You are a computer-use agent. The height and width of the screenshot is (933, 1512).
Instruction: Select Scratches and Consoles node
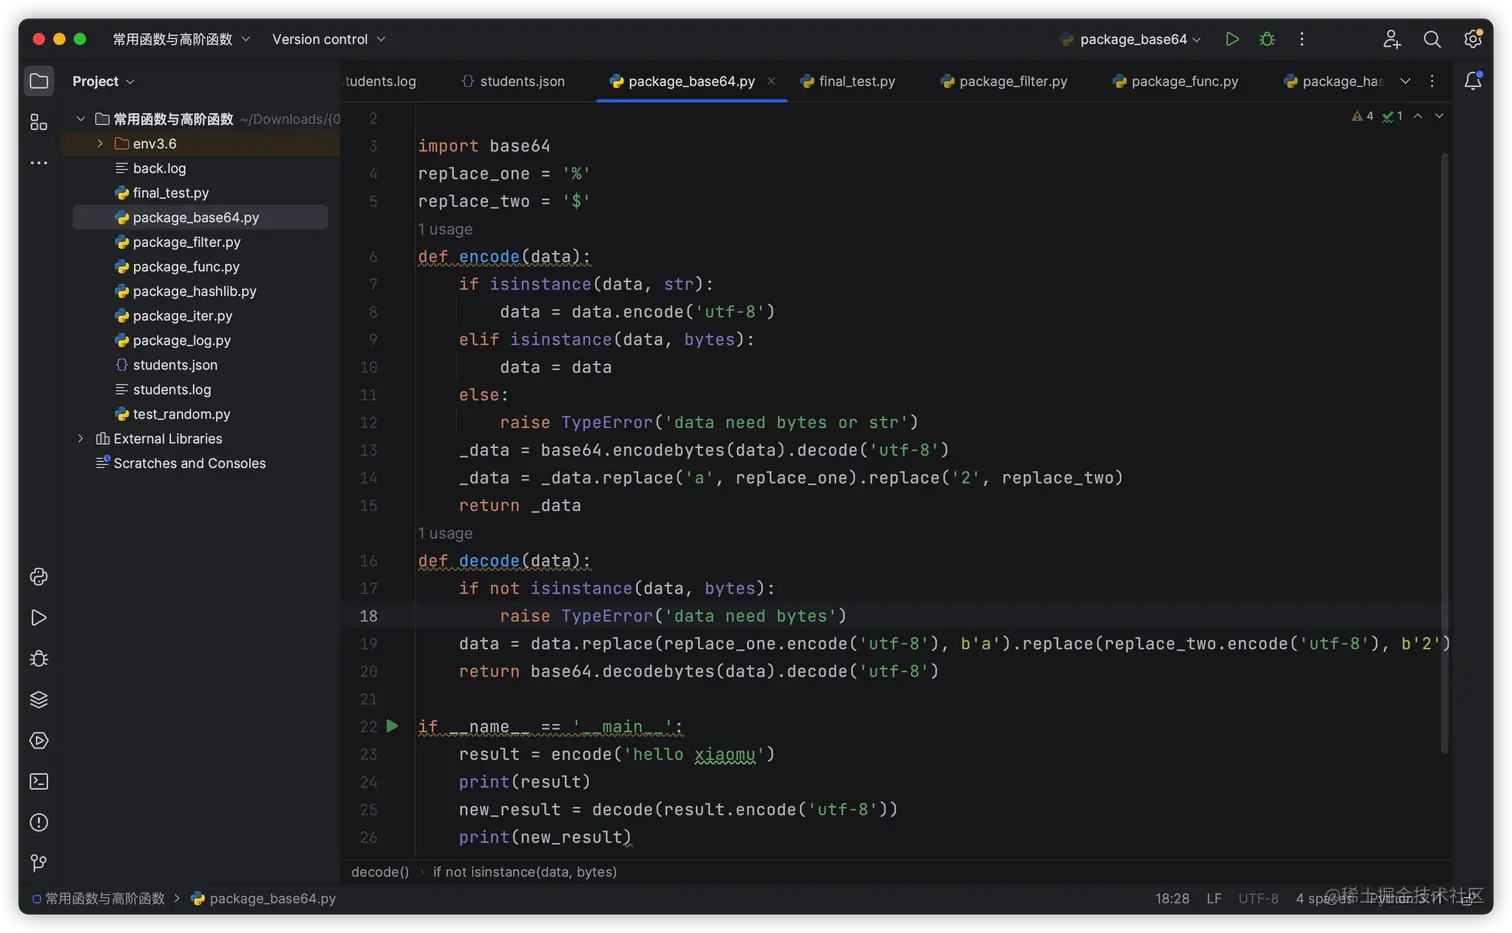coord(189,463)
